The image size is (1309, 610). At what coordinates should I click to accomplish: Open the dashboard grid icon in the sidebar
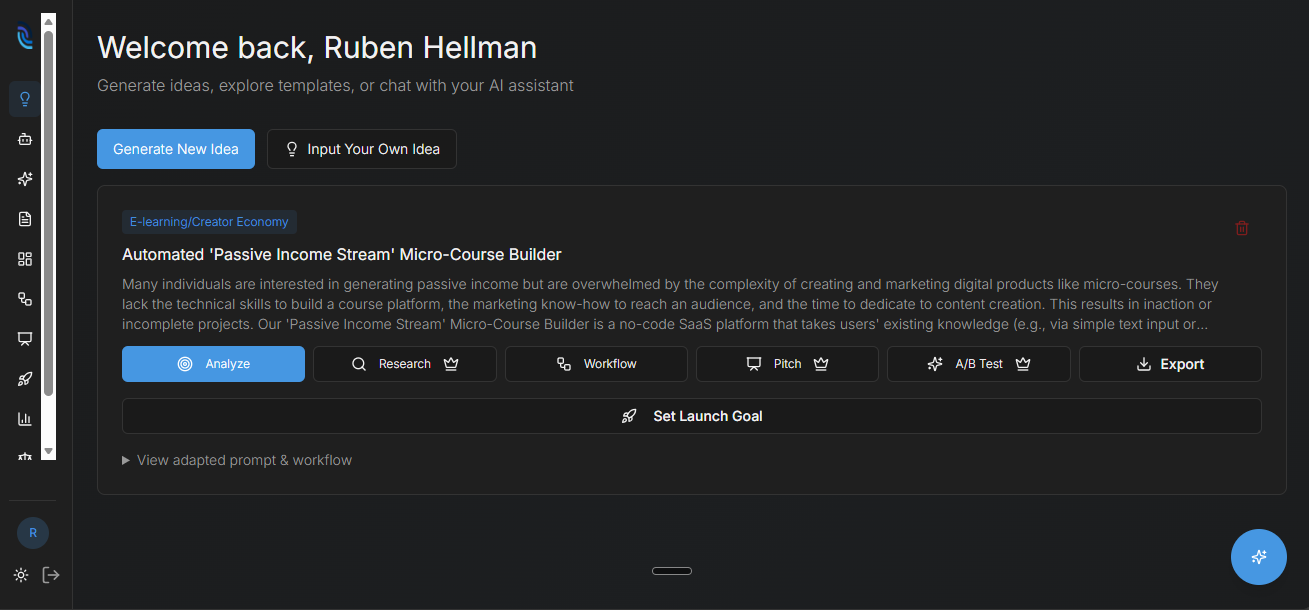tap(24, 258)
